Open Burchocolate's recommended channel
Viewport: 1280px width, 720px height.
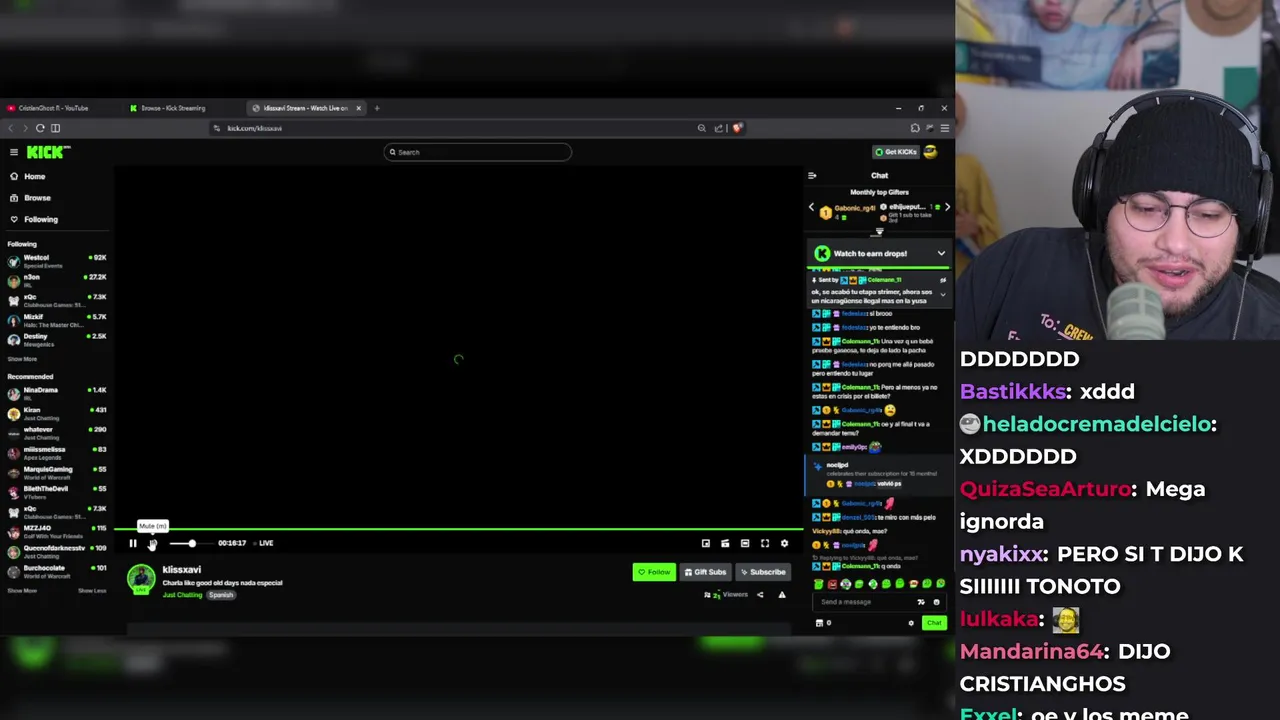pyautogui.click(x=57, y=571)
